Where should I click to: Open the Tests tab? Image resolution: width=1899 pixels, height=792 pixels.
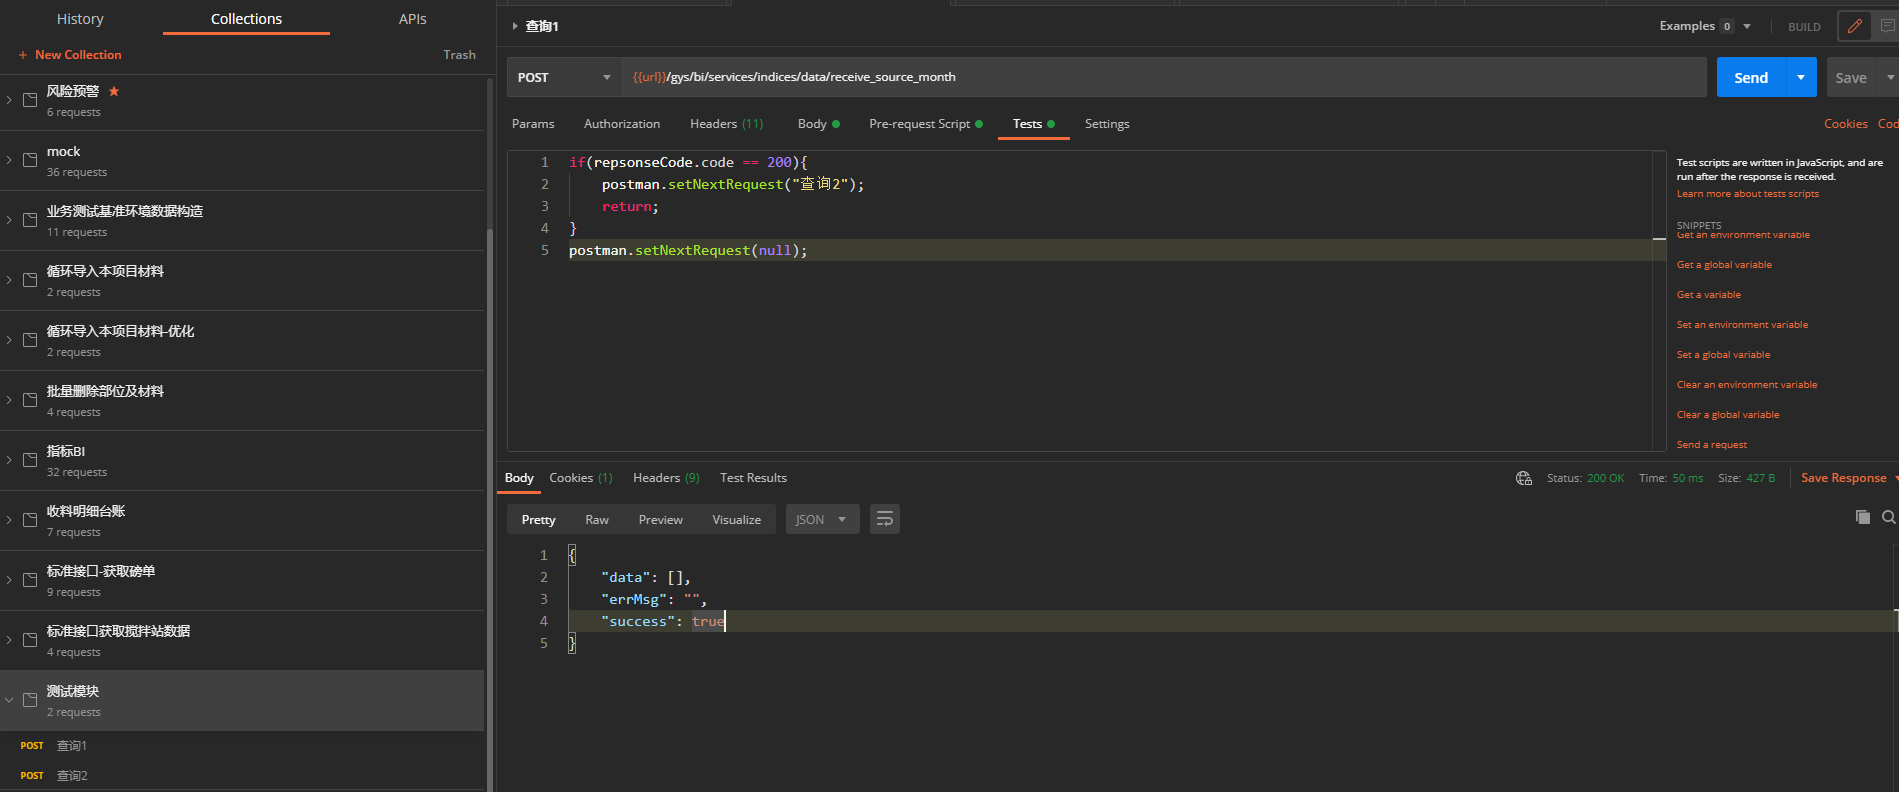point(1033,124)
